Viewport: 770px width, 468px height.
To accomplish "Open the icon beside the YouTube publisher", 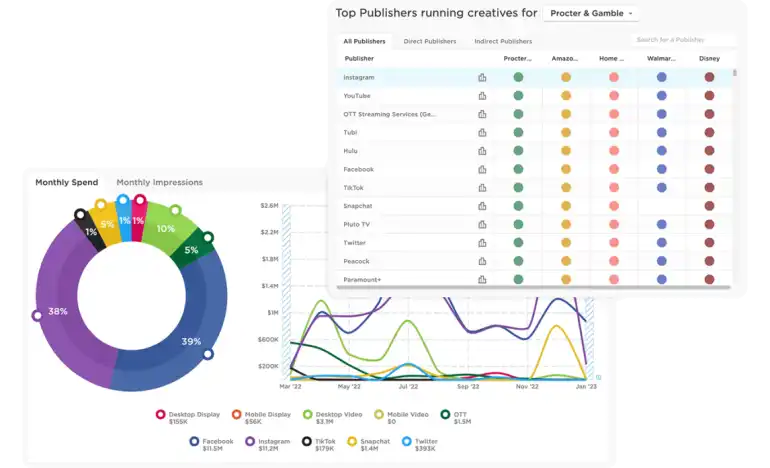I will pos(482,96).
